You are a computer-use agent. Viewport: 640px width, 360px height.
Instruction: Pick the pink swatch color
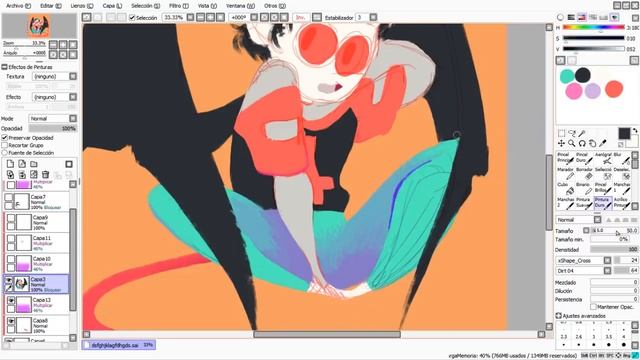[x=573, y=91]
